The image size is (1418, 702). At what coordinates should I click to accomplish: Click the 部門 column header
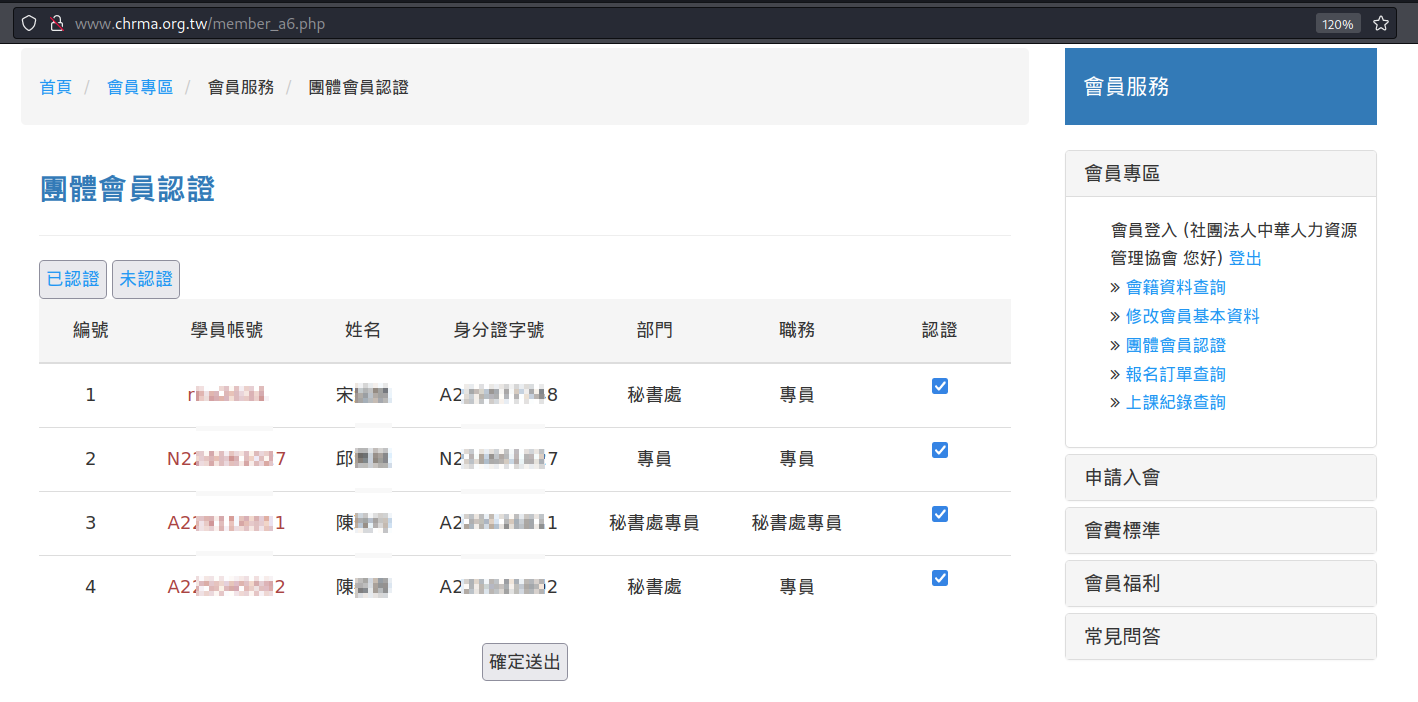click(655, 330)
